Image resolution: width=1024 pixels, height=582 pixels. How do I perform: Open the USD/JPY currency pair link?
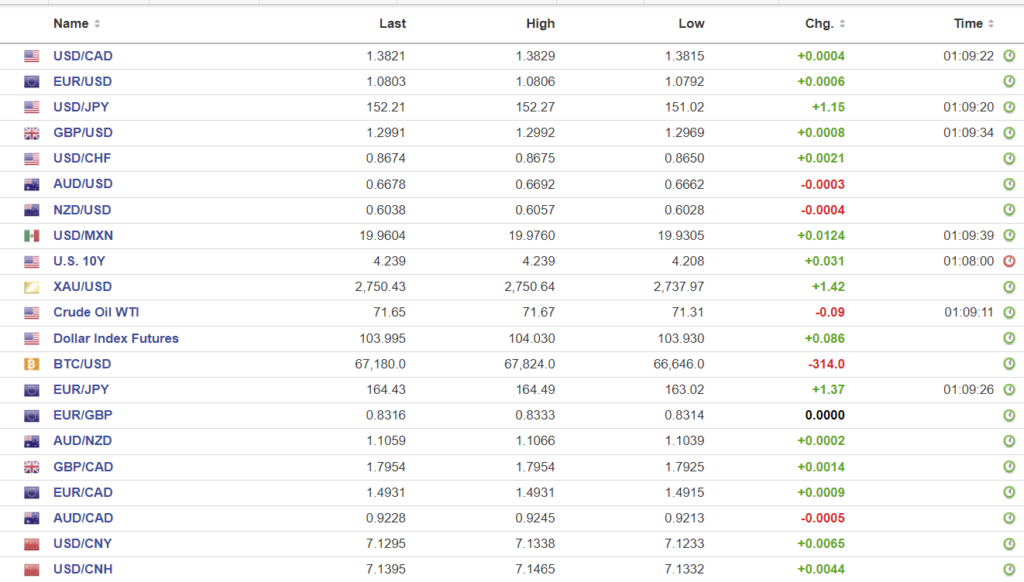(83, 107)
